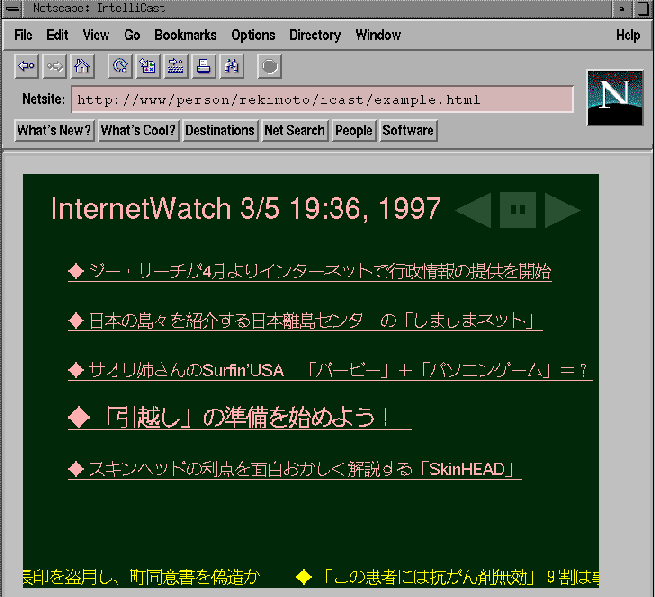The image size is (655, 597).
Task: Click the Back arrow toolbar icon
Action: (x=27, y=66)
